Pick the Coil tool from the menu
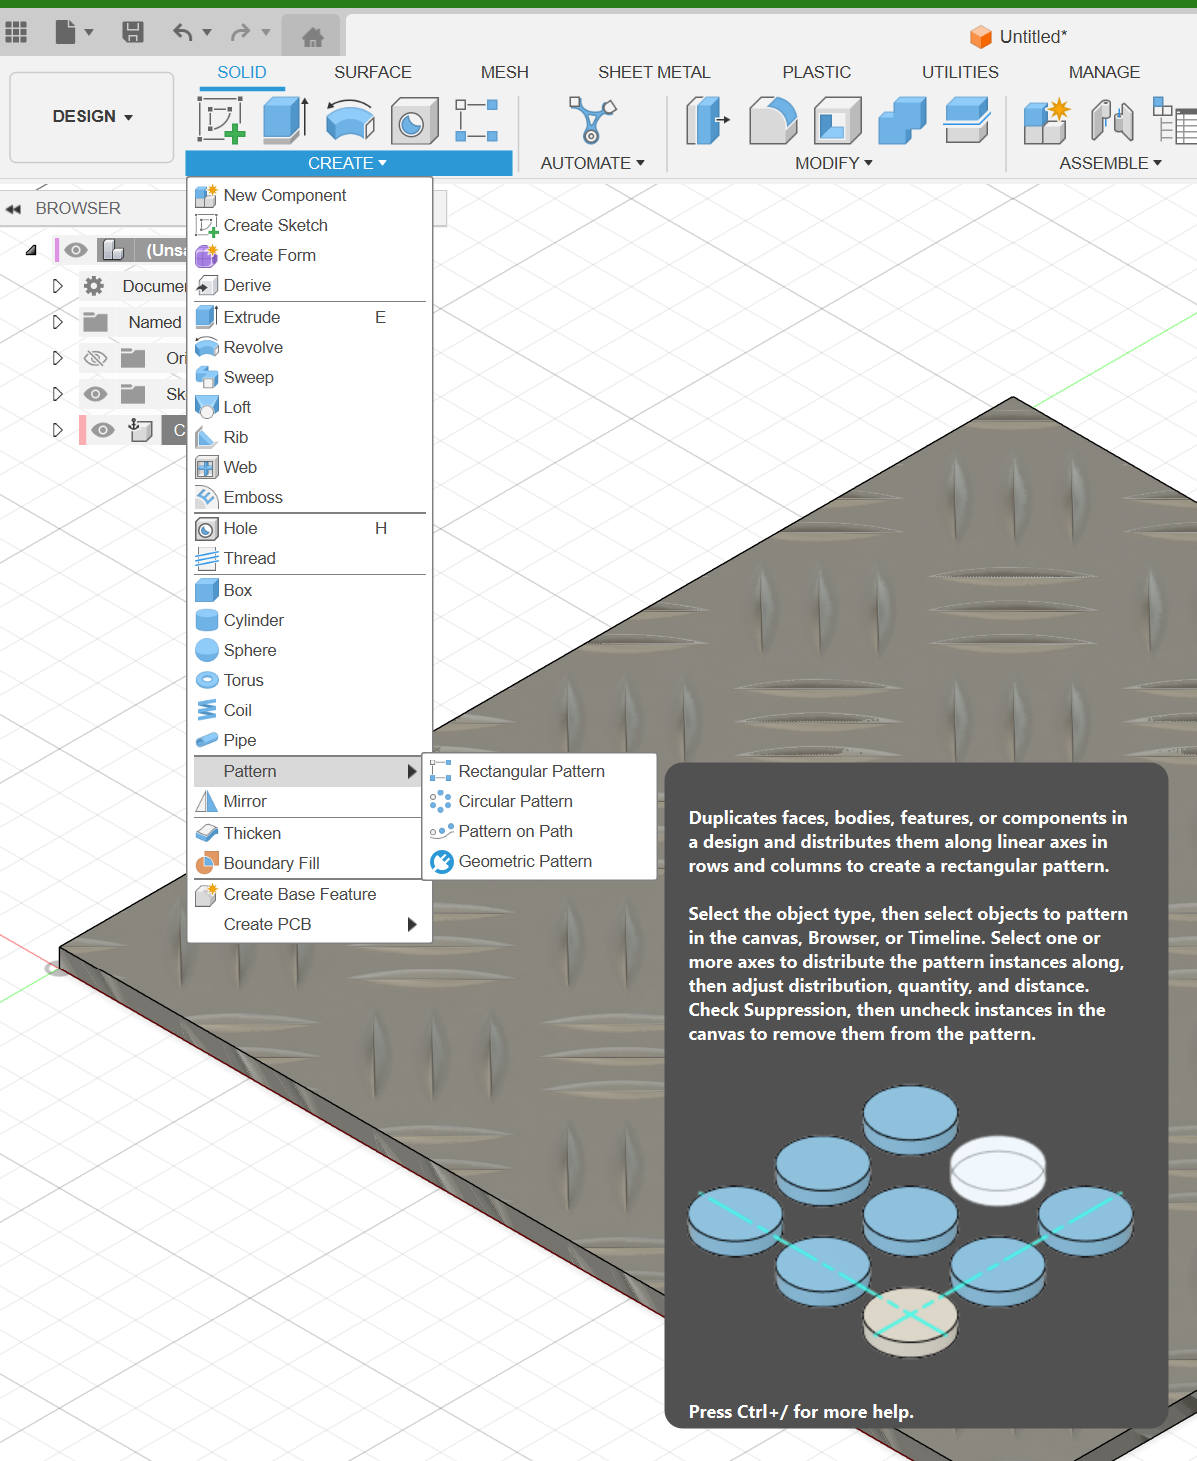 pyautogui.click(x=237, y=710)
